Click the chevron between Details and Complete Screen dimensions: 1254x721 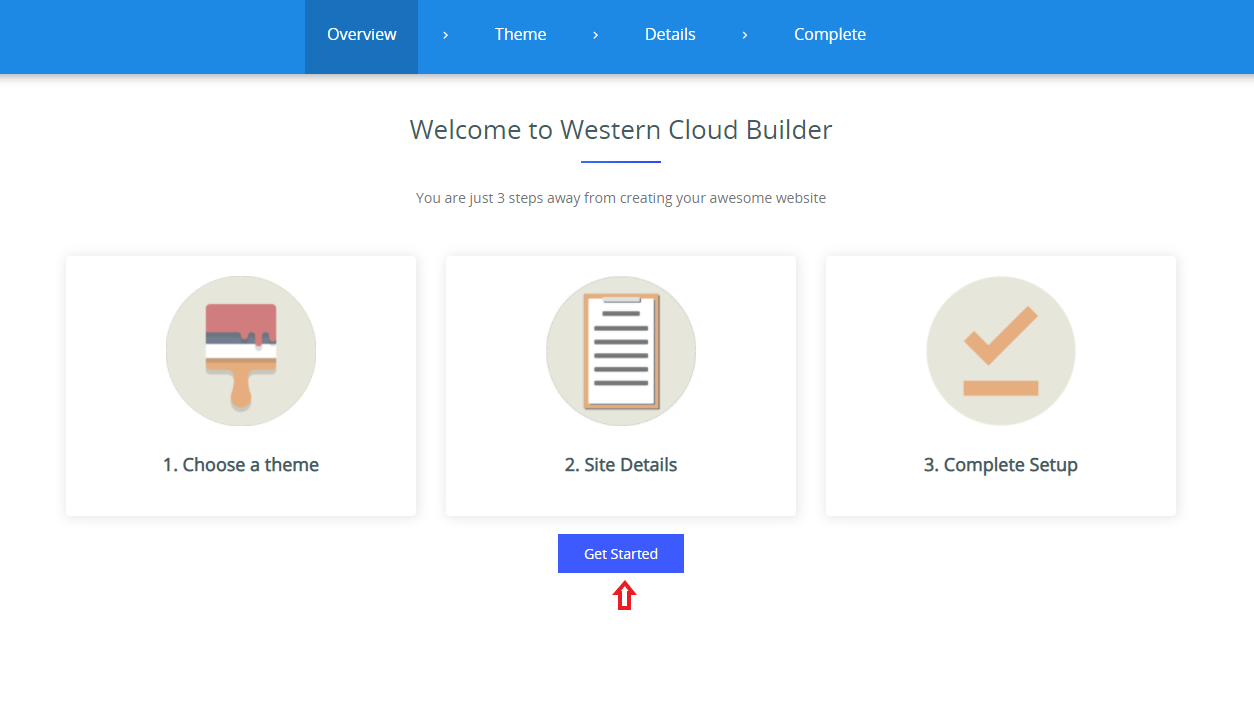(x=745, y=35)
